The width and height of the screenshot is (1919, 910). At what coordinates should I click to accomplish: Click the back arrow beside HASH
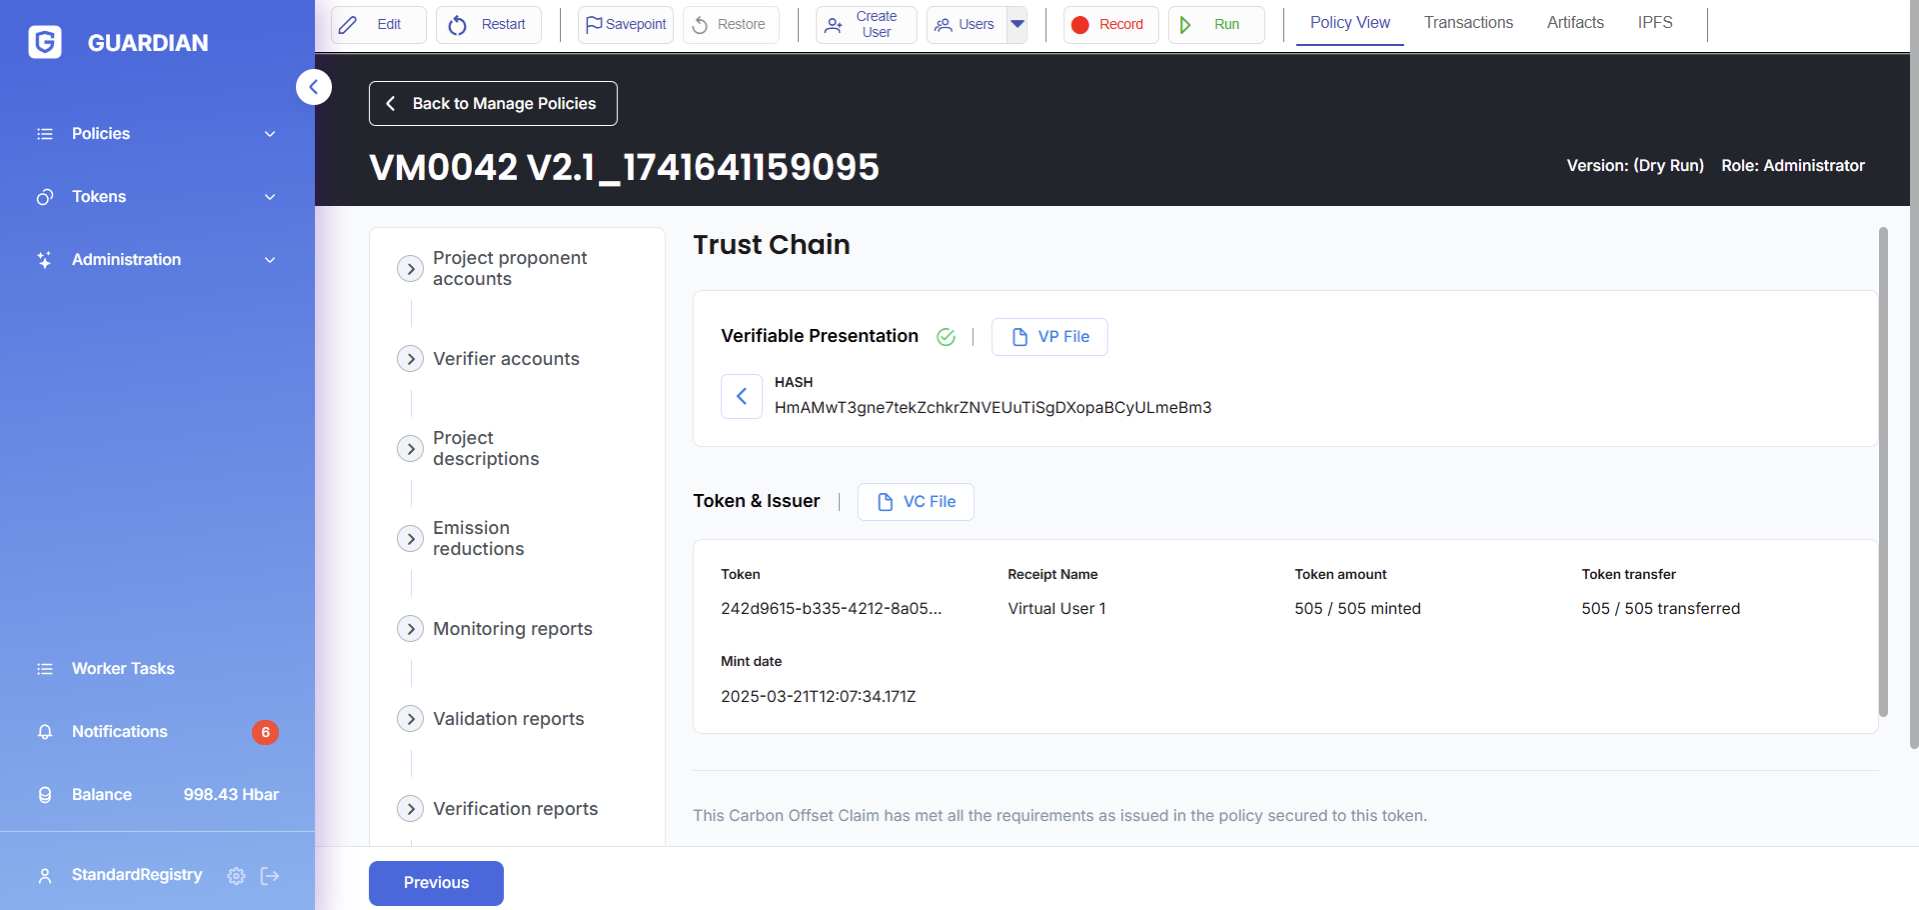point(741,396)
